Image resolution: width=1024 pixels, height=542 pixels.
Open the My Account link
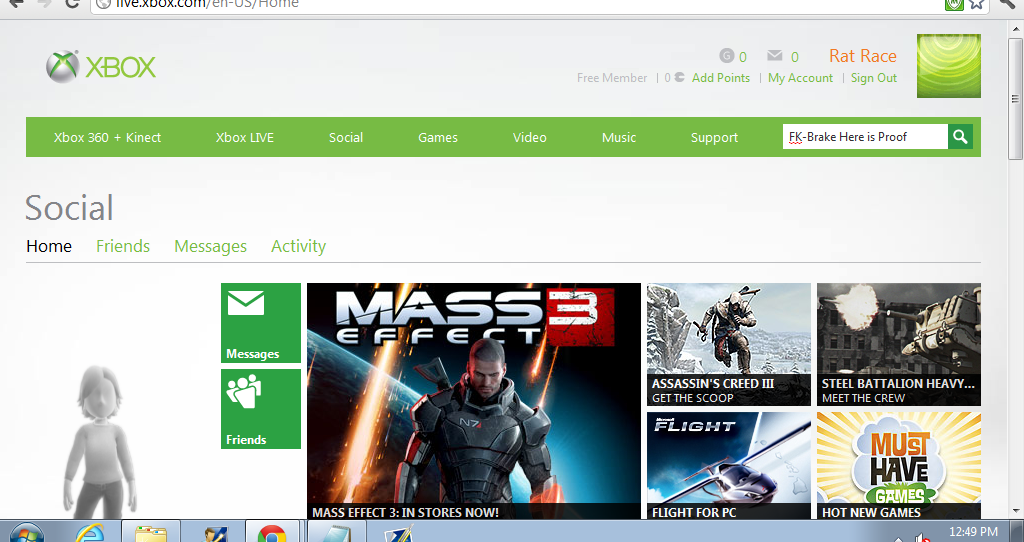coord(801,78)
